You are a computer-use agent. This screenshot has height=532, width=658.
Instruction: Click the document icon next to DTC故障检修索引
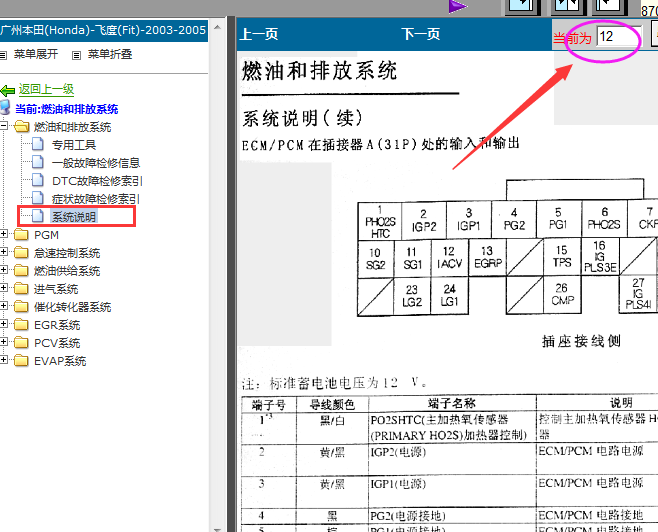[38, 180]
